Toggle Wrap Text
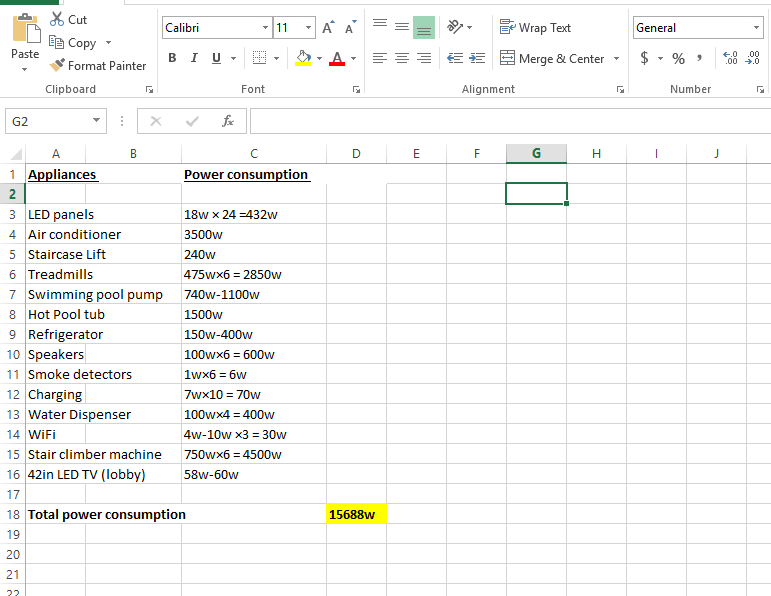 [x=535, y=28]
